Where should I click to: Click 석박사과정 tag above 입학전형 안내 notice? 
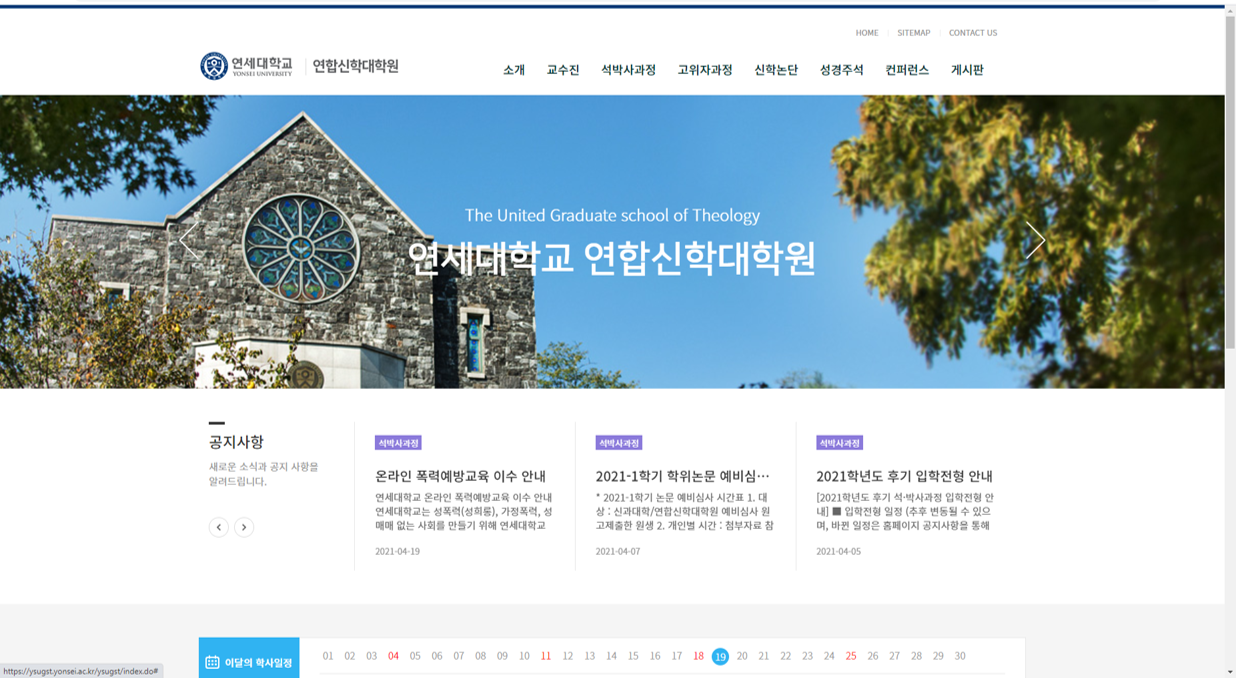coord(839,443)
